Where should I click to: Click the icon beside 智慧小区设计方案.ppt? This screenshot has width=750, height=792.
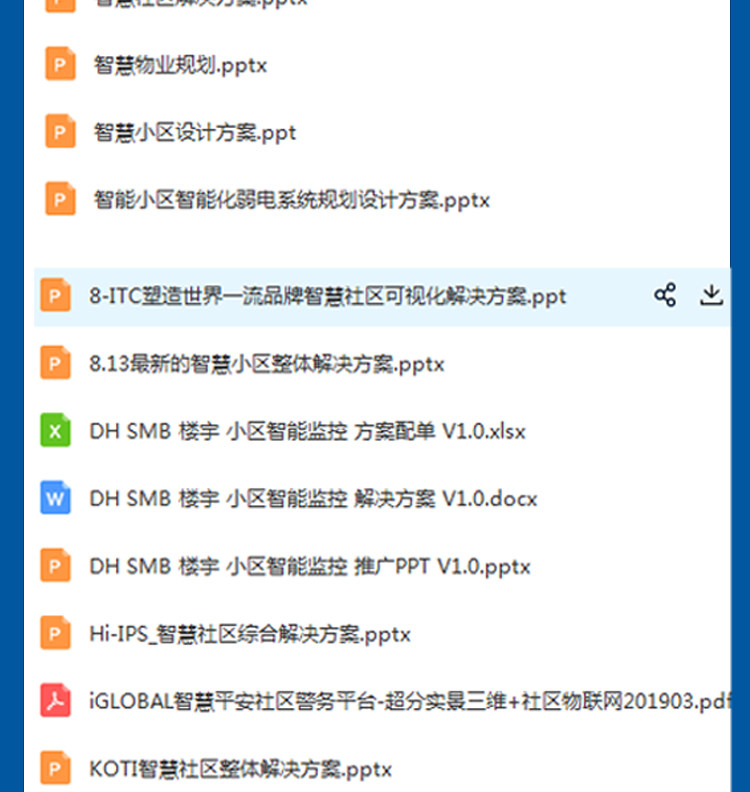61,131
